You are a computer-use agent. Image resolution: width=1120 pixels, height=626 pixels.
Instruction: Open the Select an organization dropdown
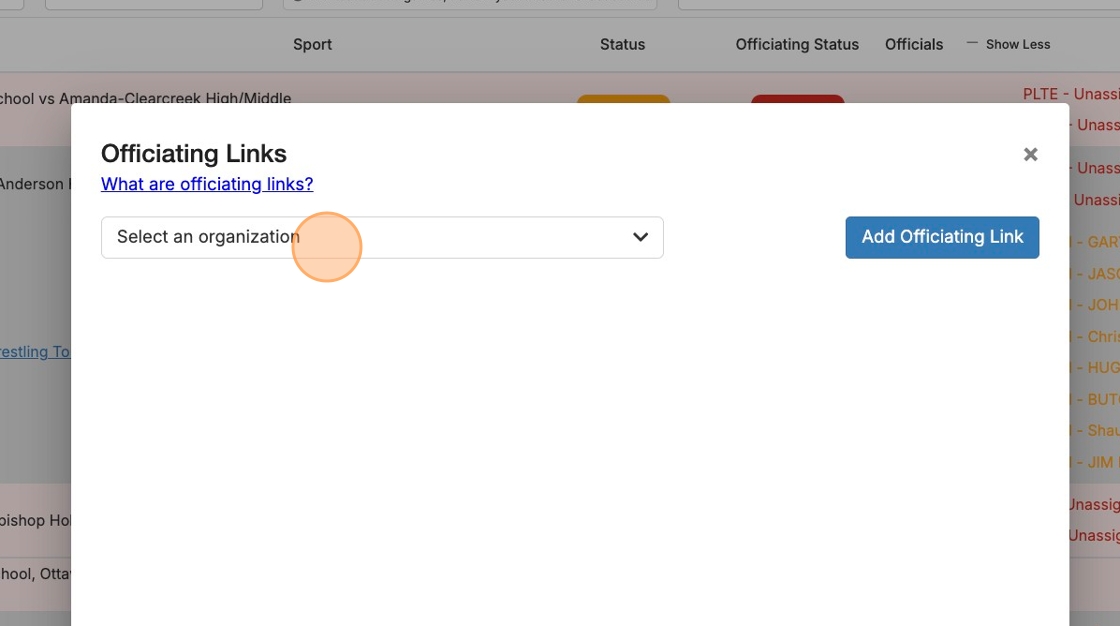point(381,238)
